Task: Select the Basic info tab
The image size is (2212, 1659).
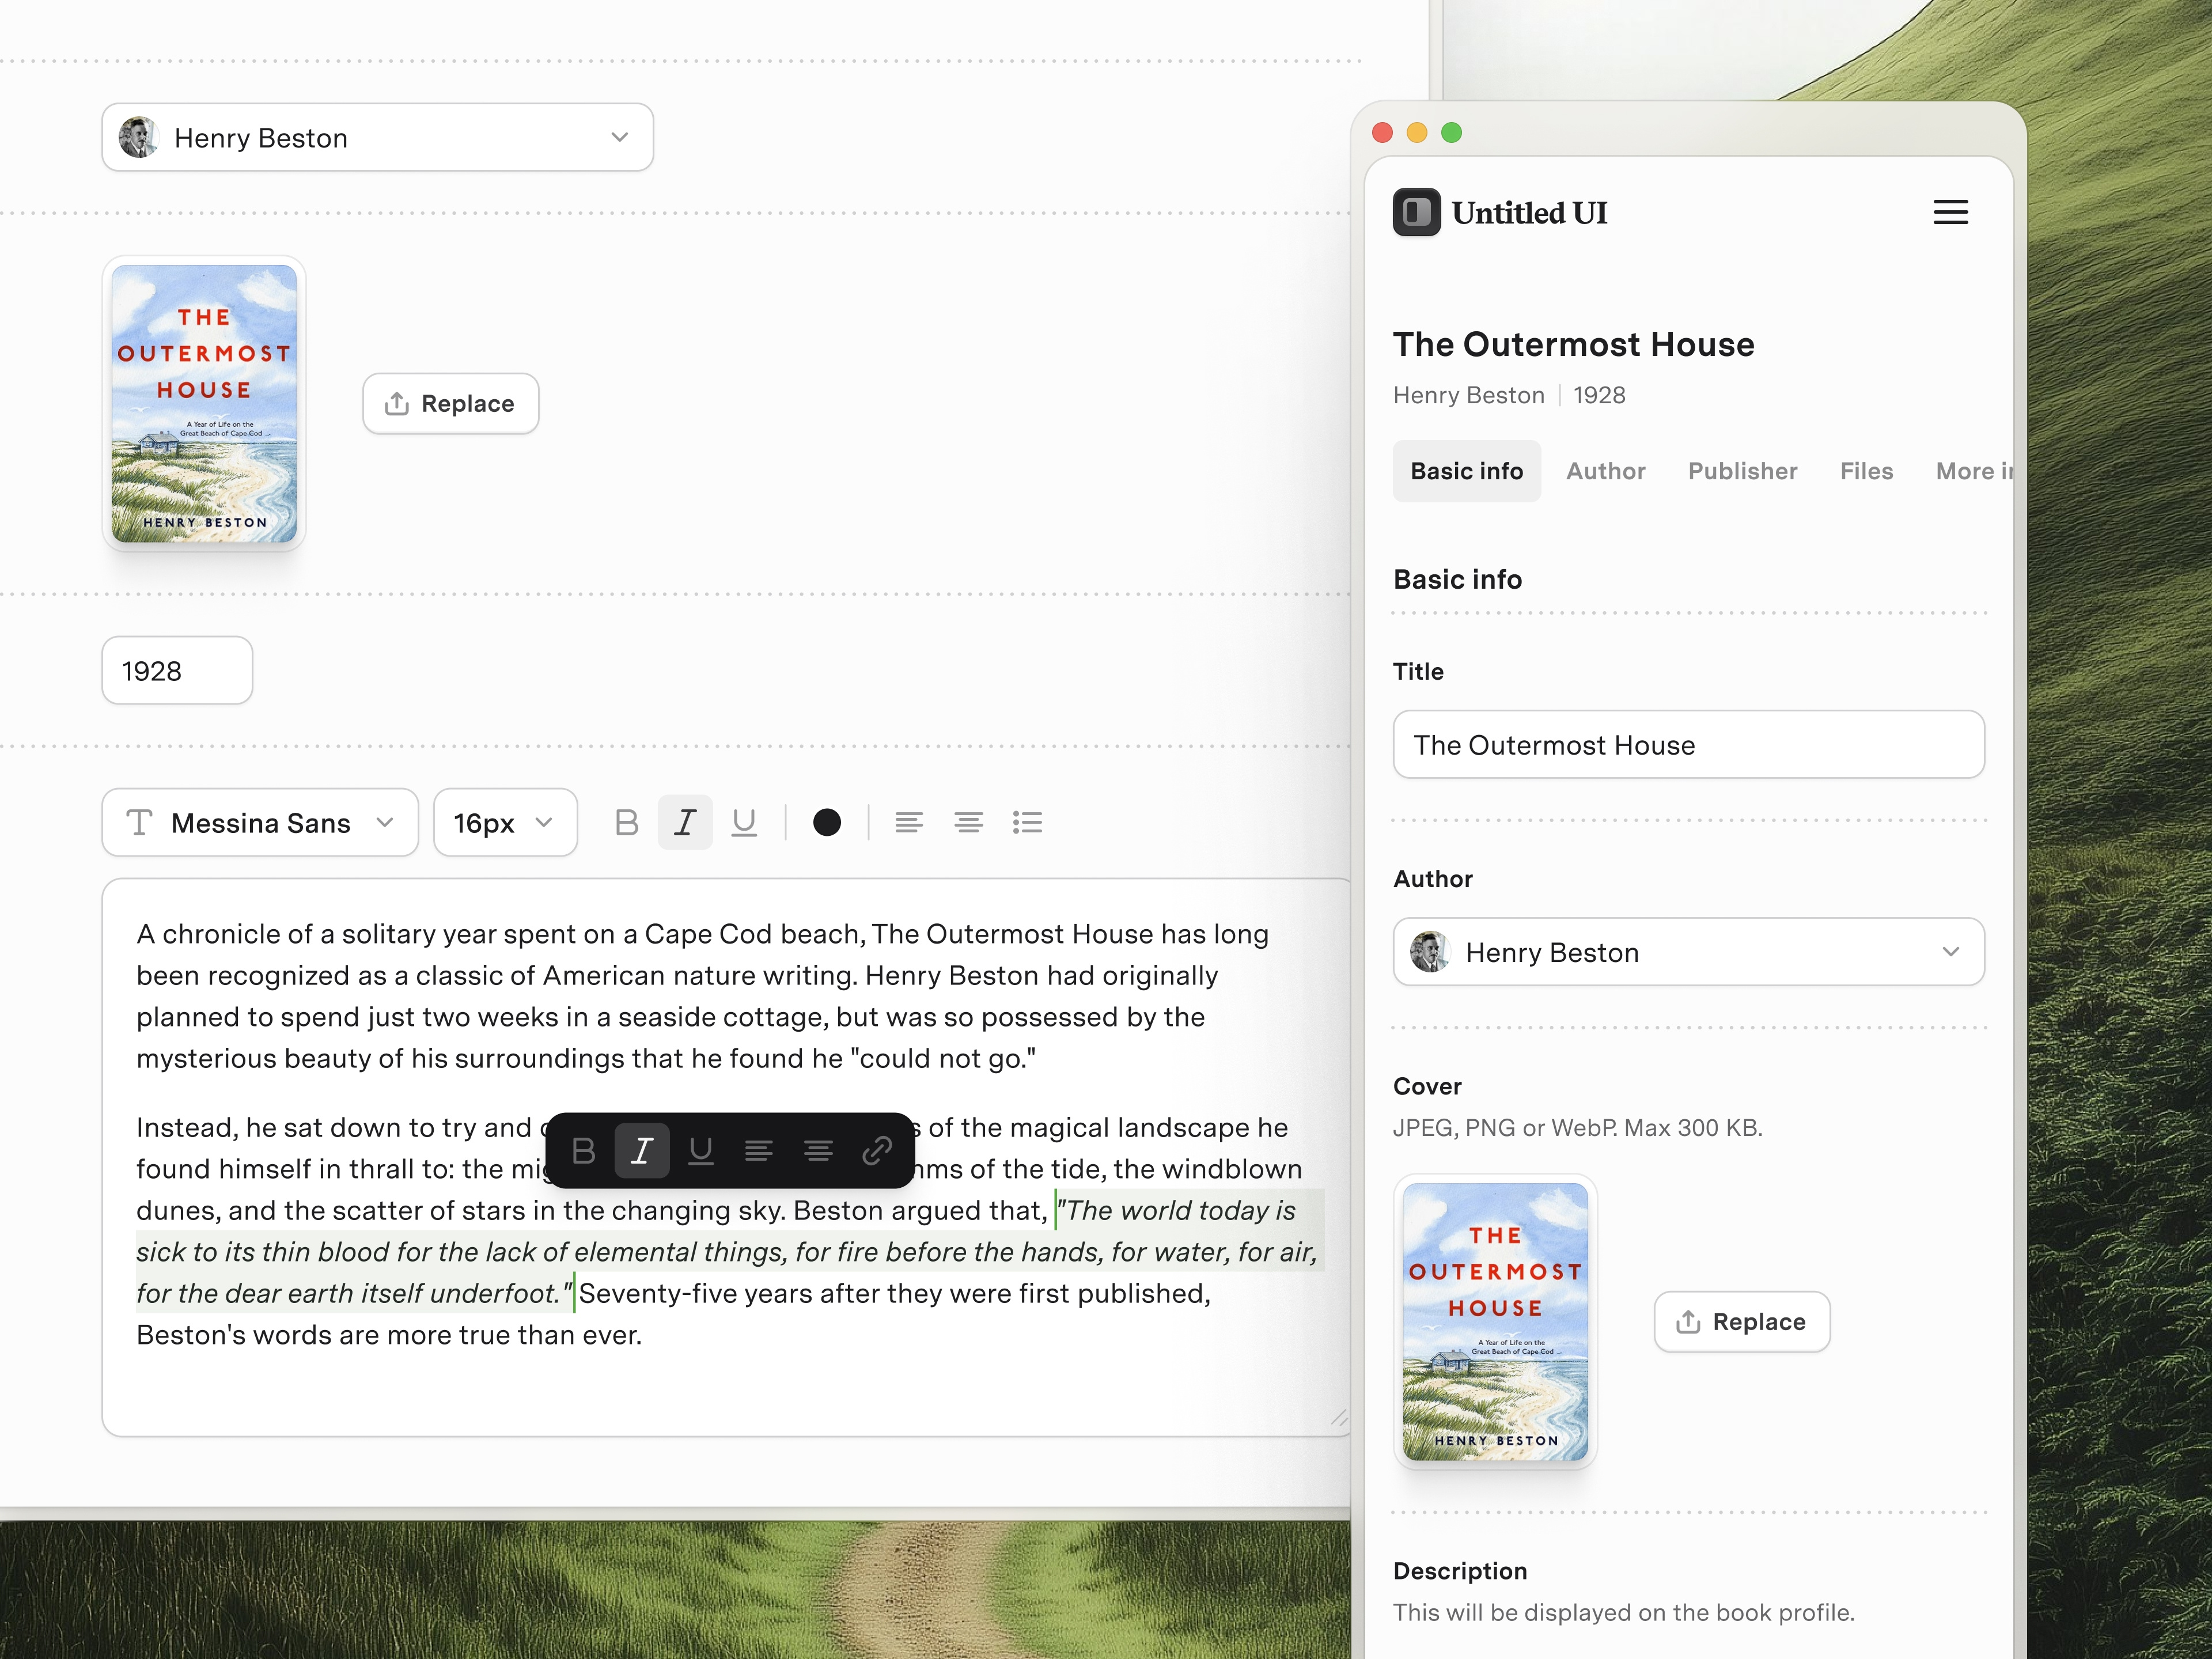Action: (1466, 471)
